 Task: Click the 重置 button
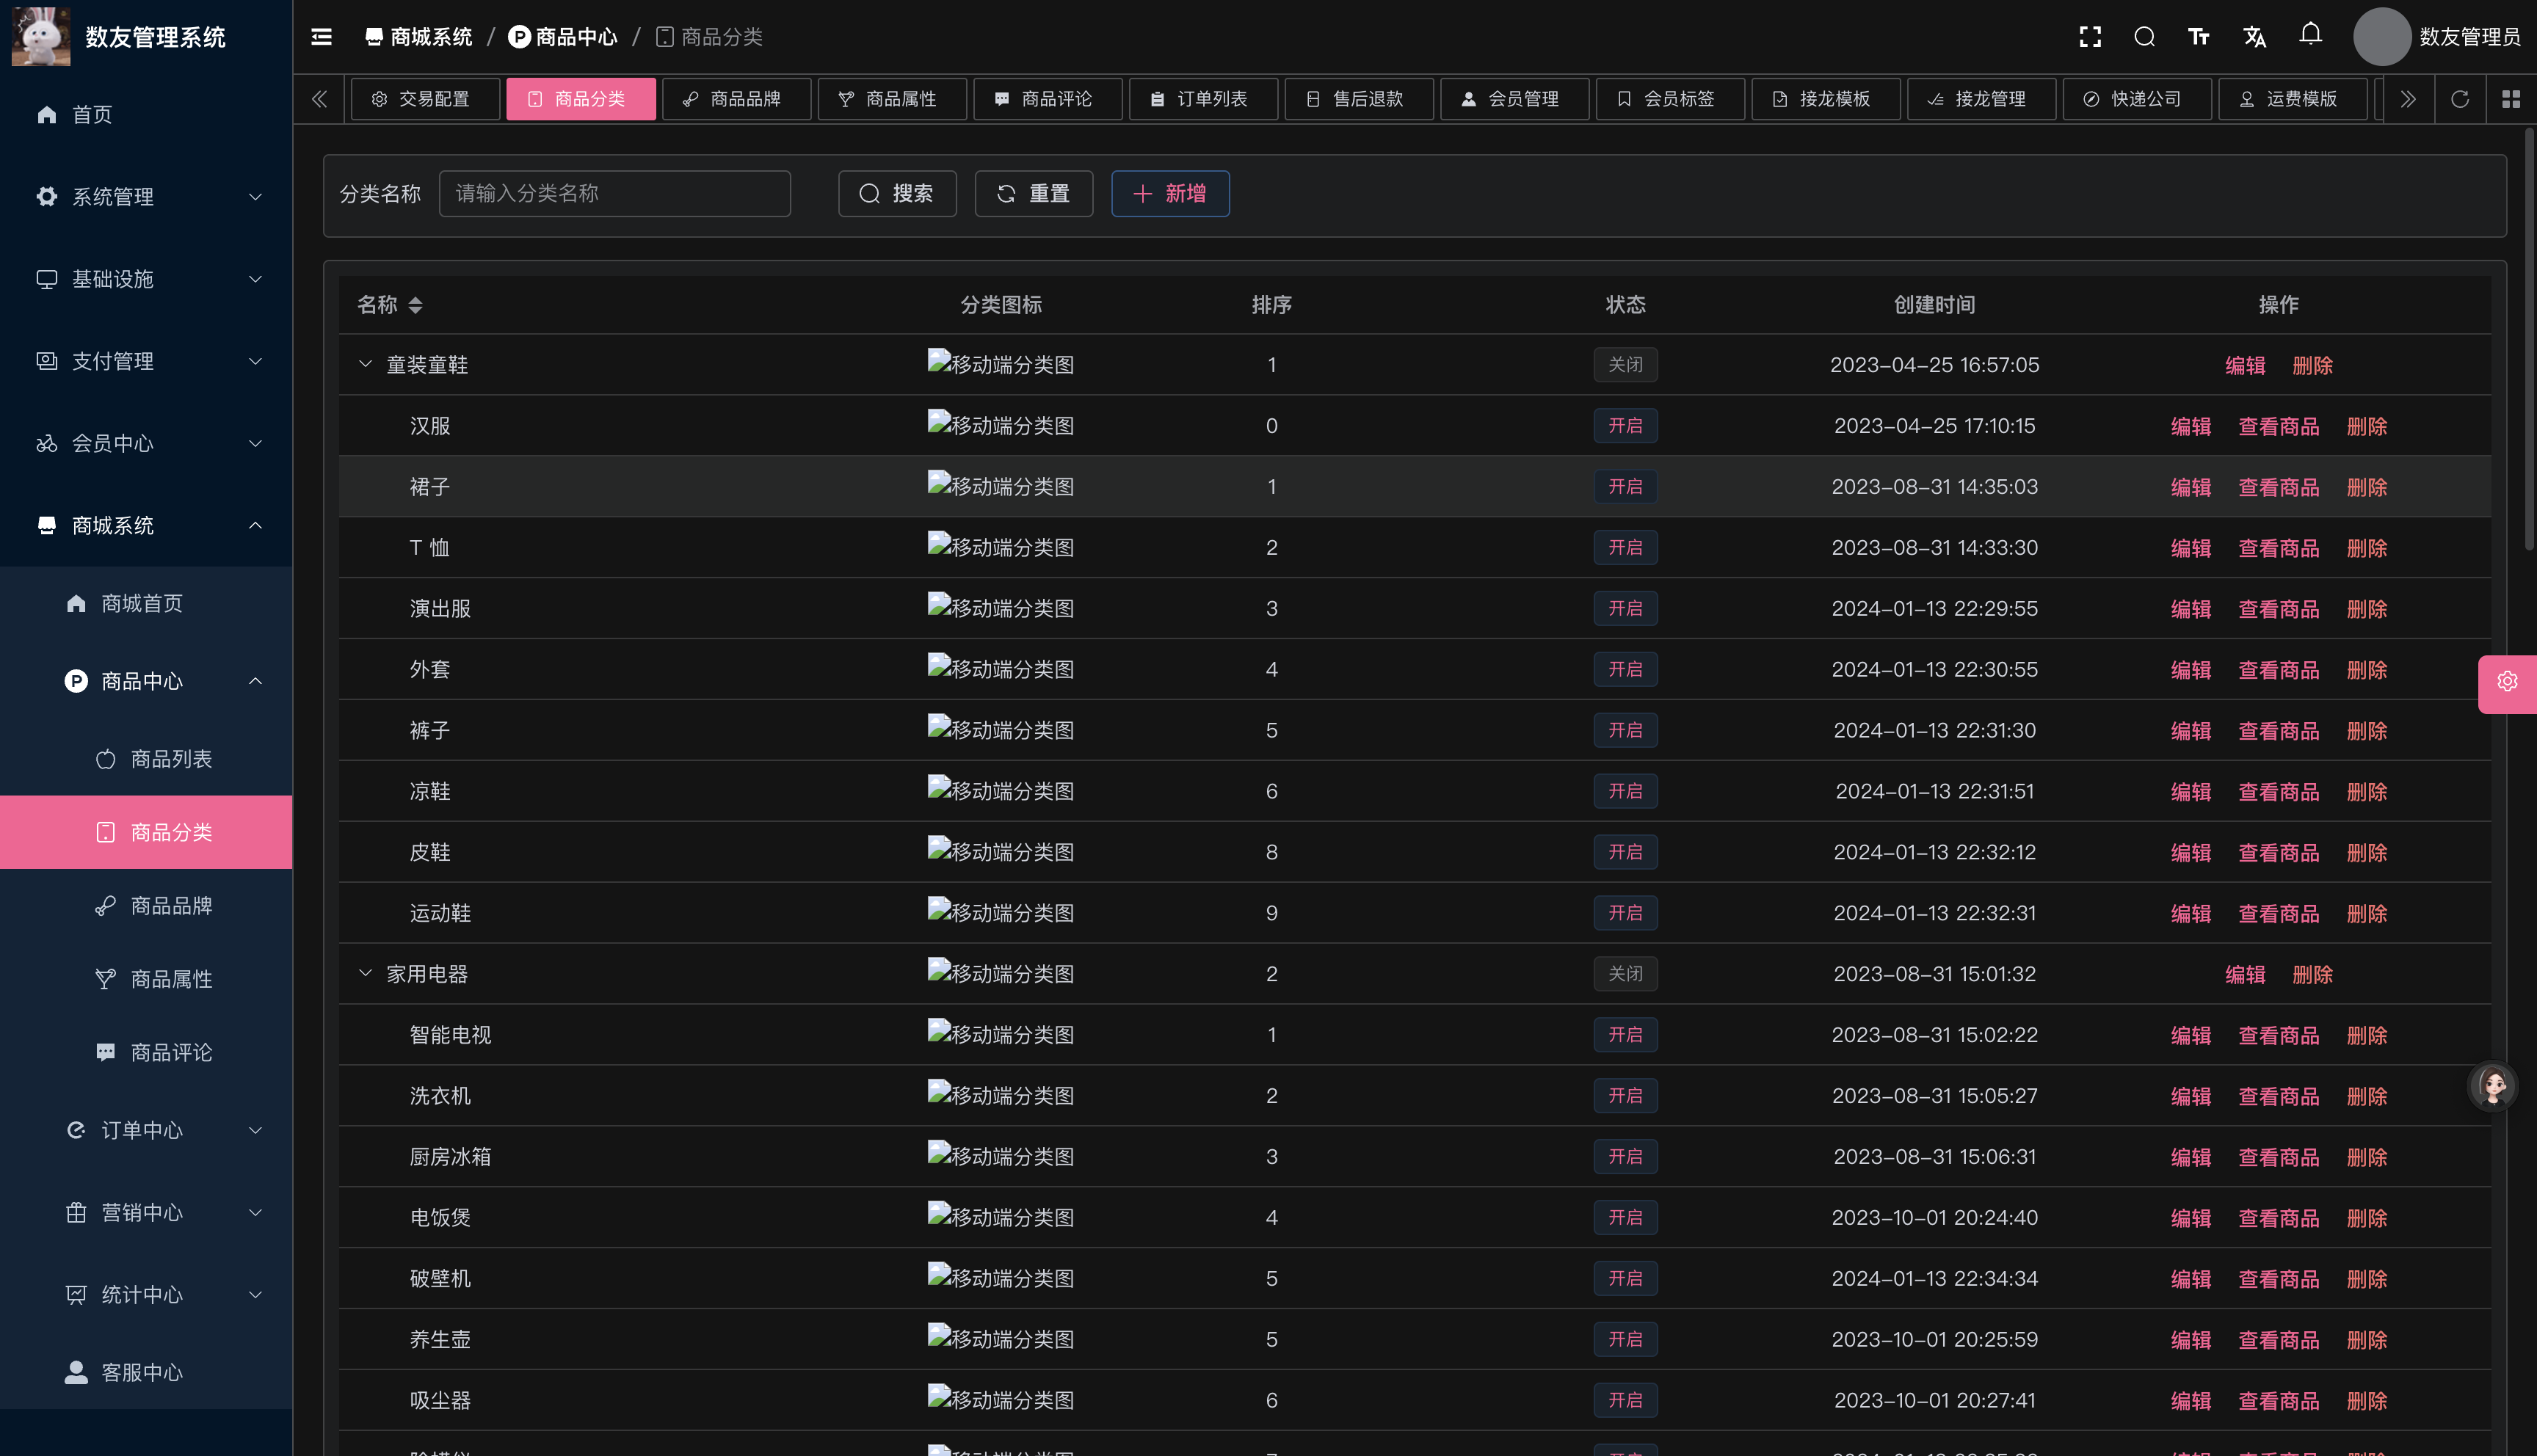(x=1034, y=193)
